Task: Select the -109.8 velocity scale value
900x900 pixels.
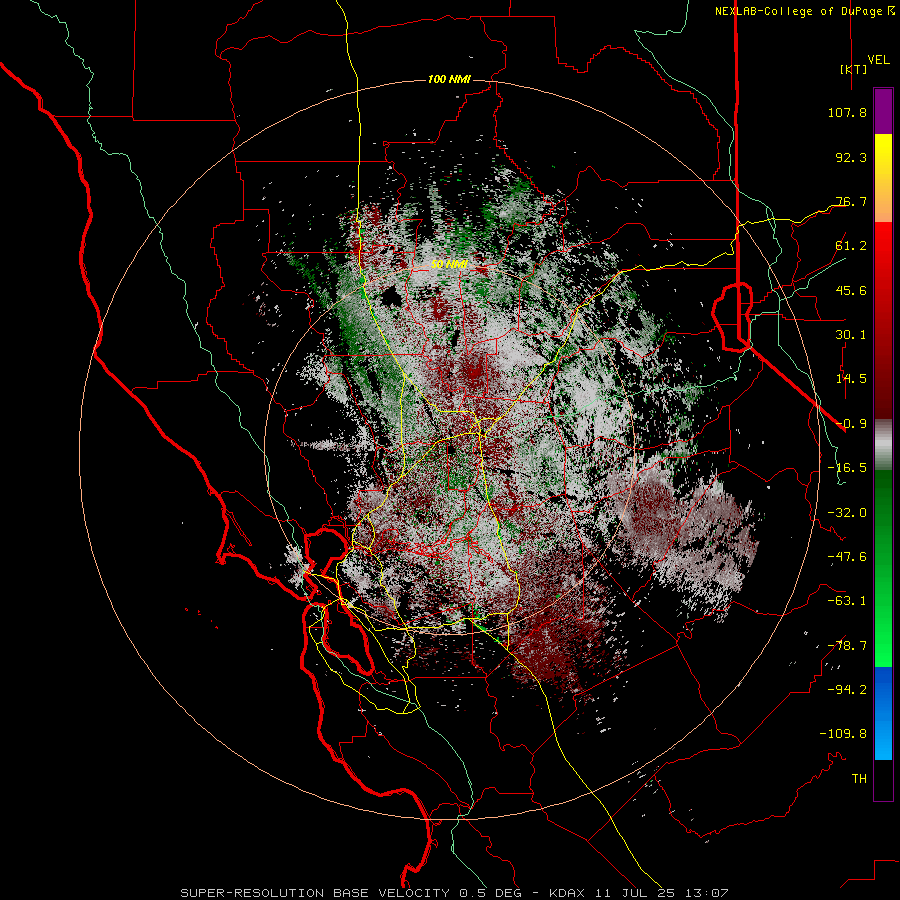Action: pos(843,734)
